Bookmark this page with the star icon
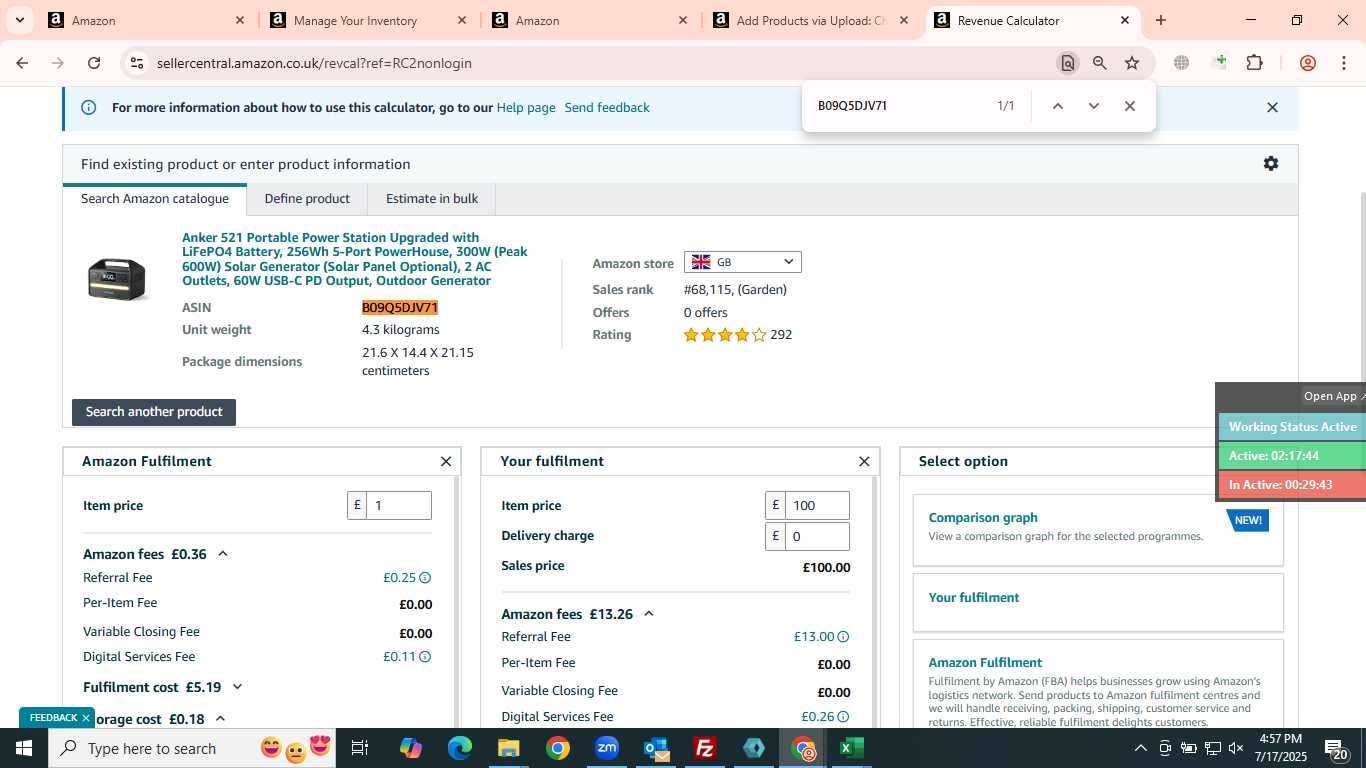The height and width of the screenshot is (768, 1366). (1132, 63)
